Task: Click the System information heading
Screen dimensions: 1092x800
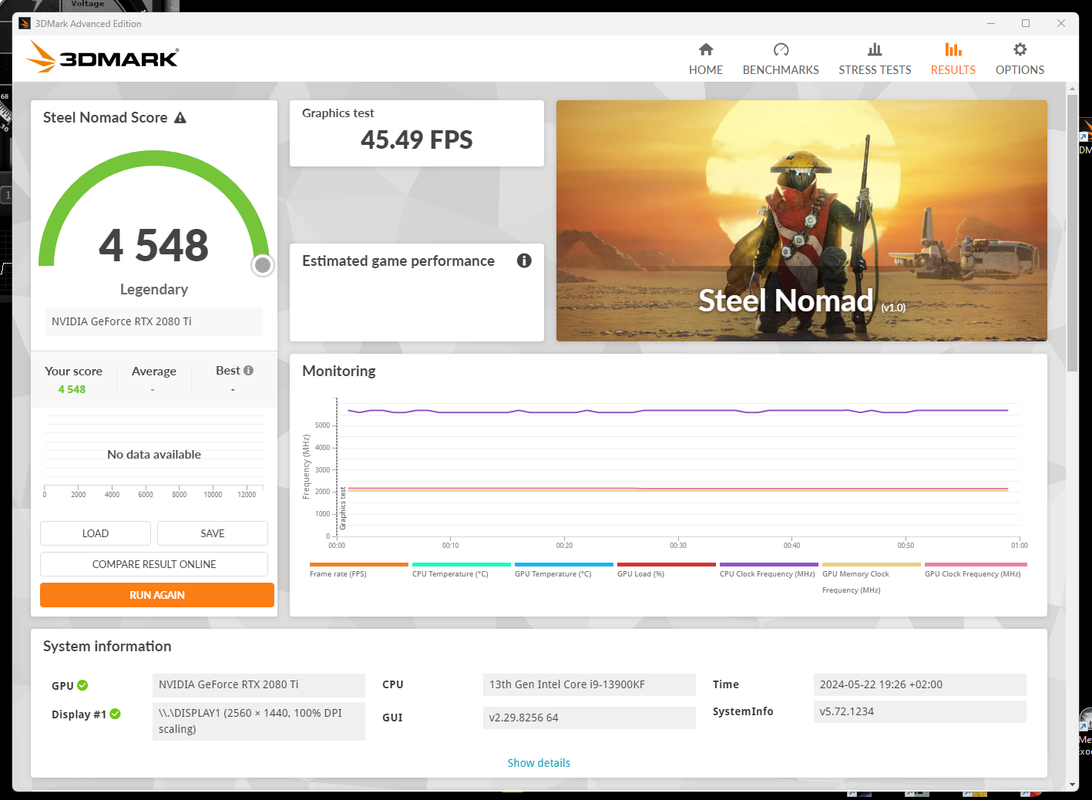Action: [107, 646]
